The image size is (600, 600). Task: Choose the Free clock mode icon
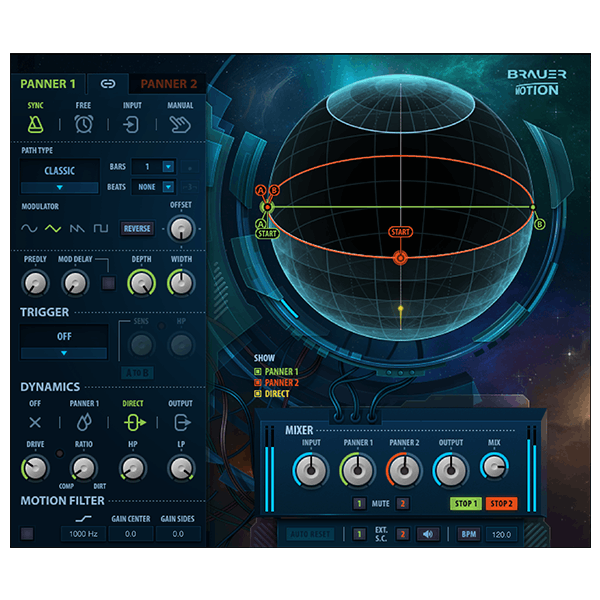[84, 124]
